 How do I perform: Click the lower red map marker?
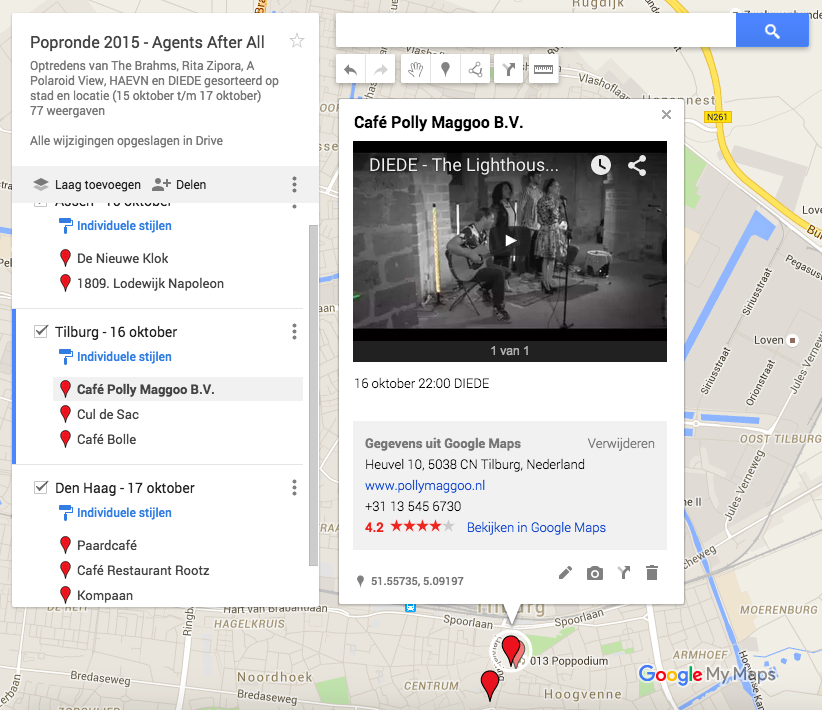click(x=490, y=685)
